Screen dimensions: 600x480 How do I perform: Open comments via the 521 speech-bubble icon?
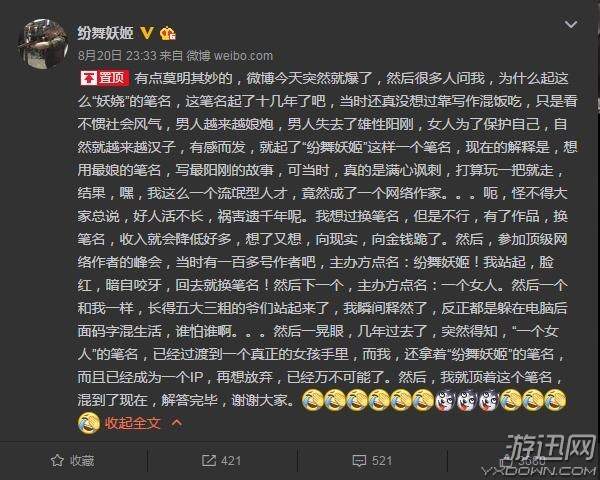359,461
